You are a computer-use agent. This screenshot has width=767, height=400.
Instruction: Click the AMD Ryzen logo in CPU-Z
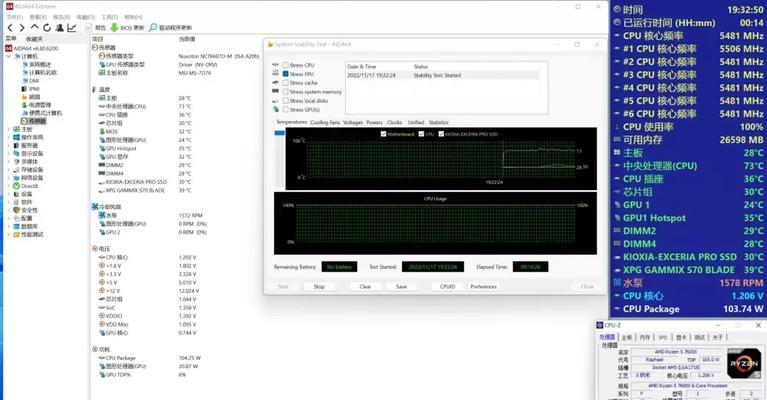click(x=744, y=363)
